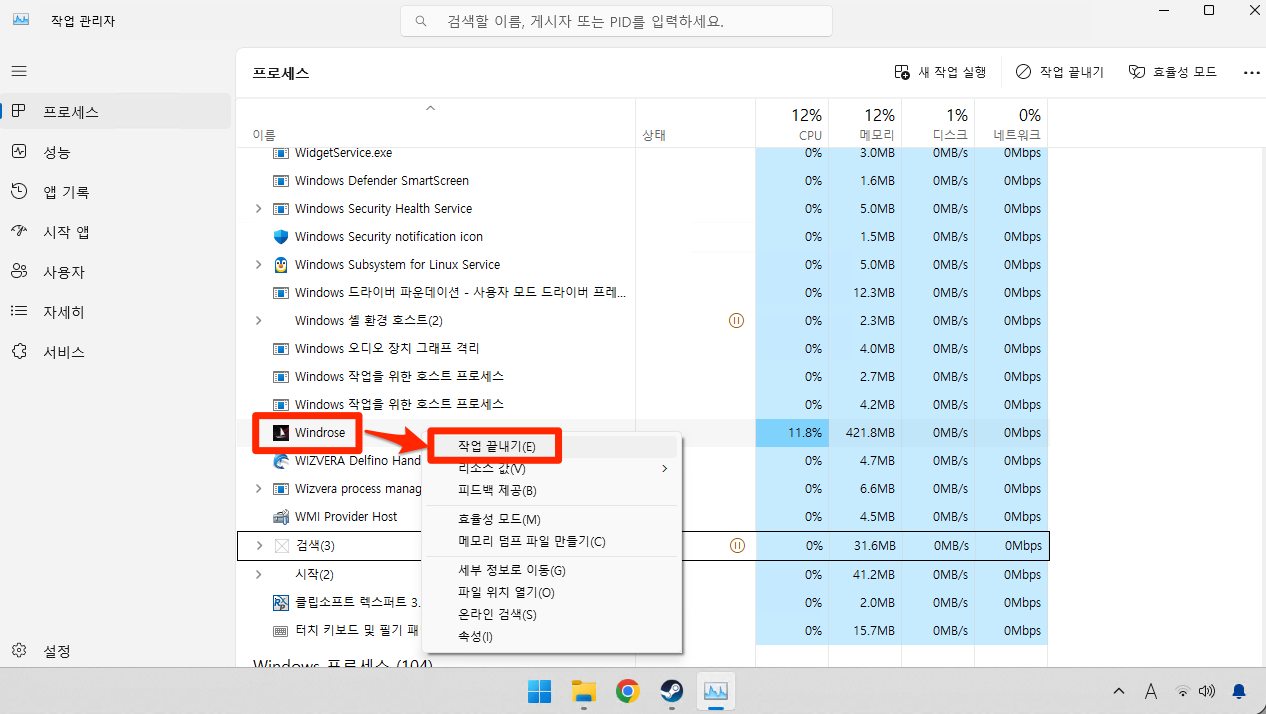The image size is (1266, 714).
Task: Open Google Chrome from the taskbar
Action: pos(627,691)
